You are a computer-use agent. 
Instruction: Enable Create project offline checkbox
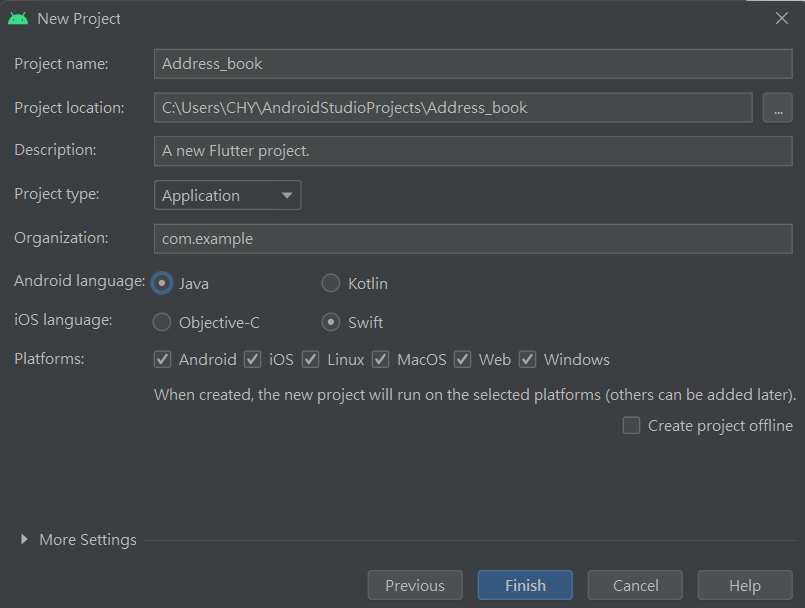coord(631,426)
